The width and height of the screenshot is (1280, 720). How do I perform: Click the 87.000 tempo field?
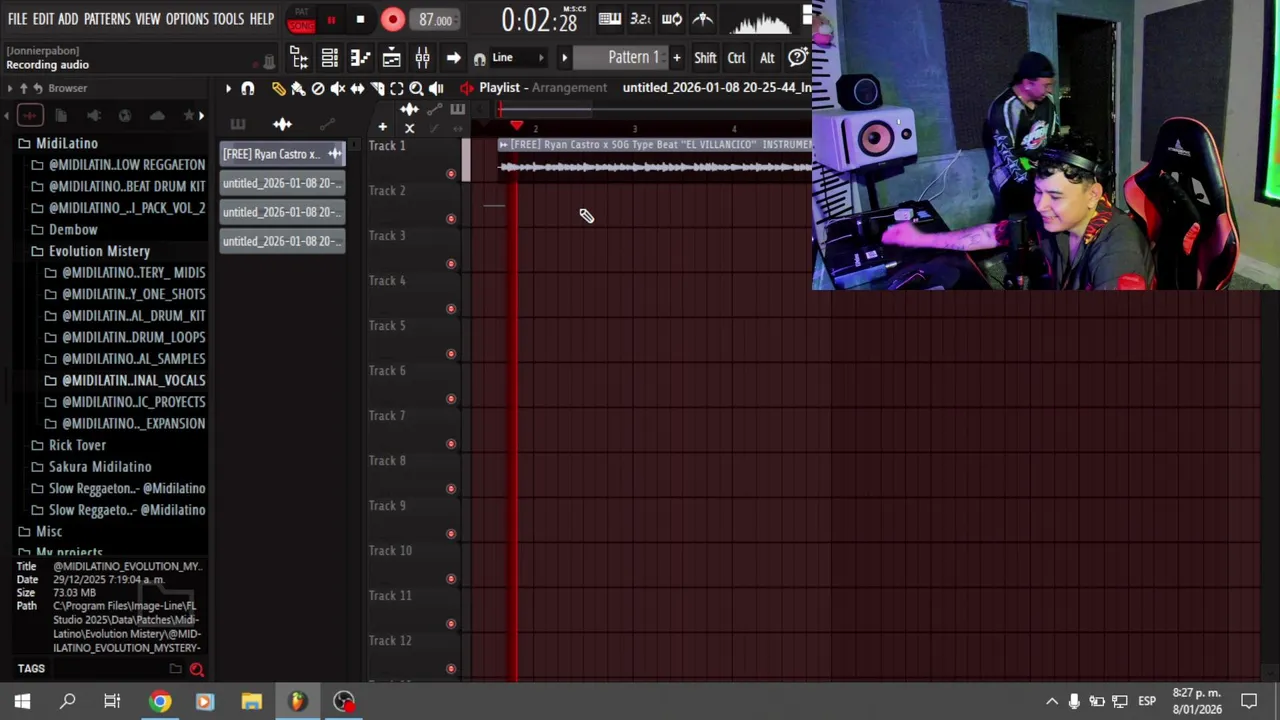coord(435,20)
